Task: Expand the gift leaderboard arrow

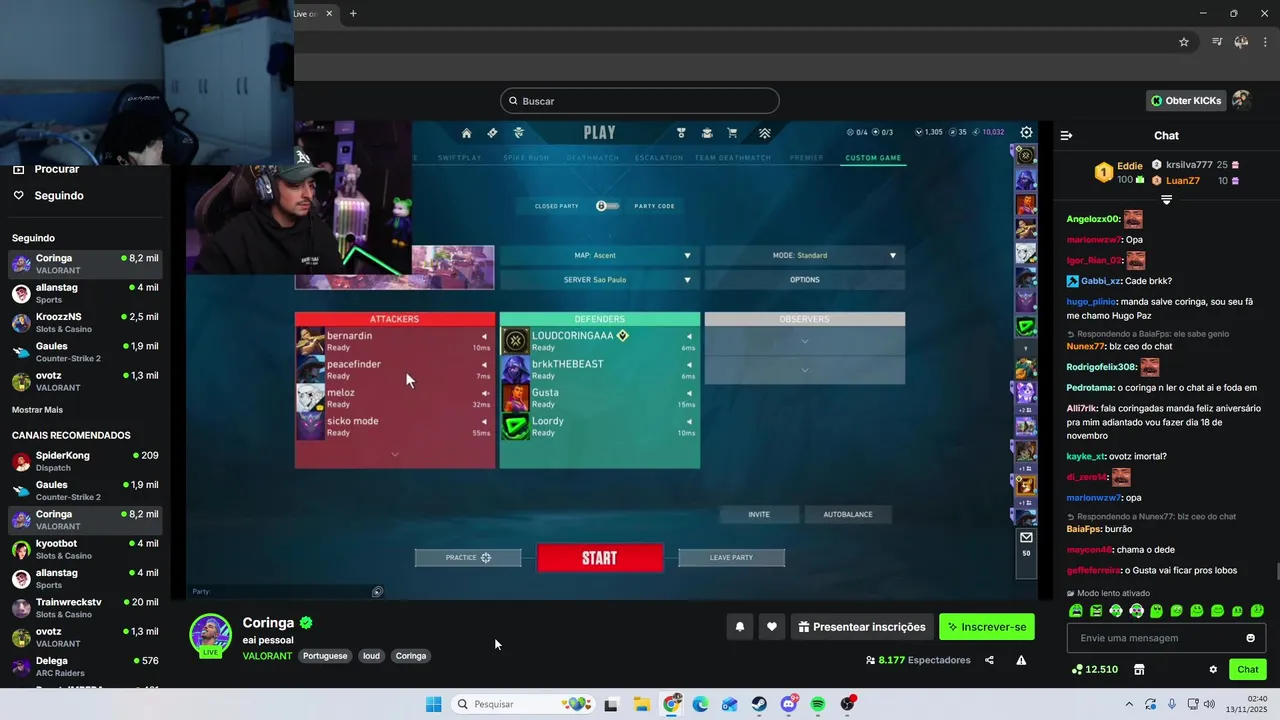Action: pyautogui.click(x=1166, y=200)
